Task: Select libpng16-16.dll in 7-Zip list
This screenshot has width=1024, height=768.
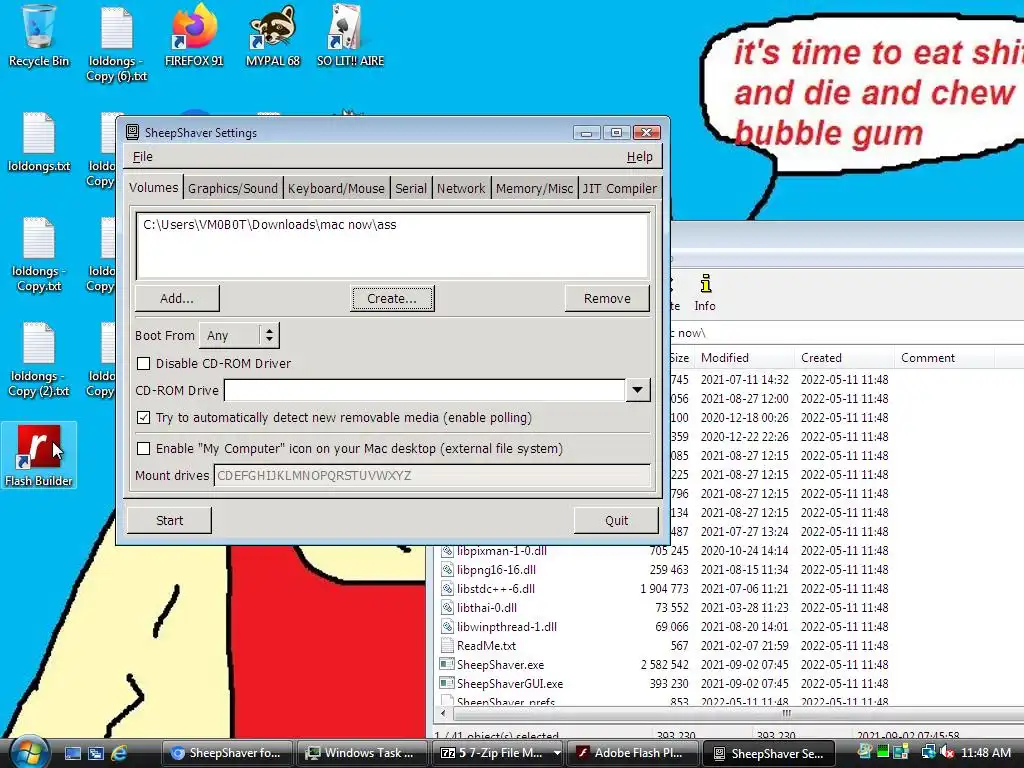Action: [x=496, y=569]
